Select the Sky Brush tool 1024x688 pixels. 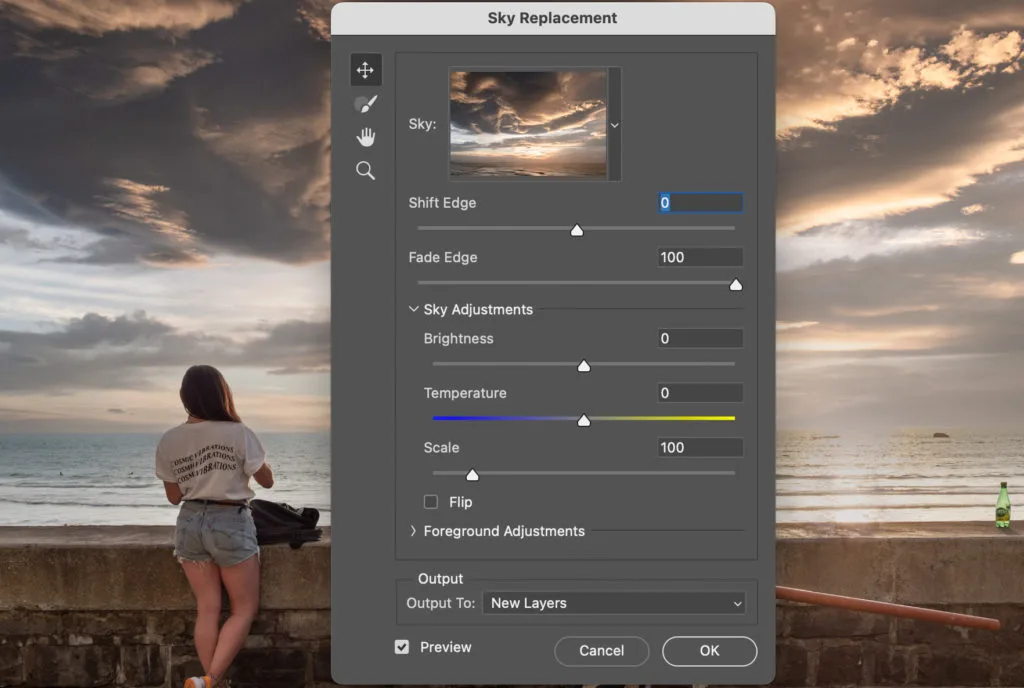pyautogui.click(x=365, y=103)
